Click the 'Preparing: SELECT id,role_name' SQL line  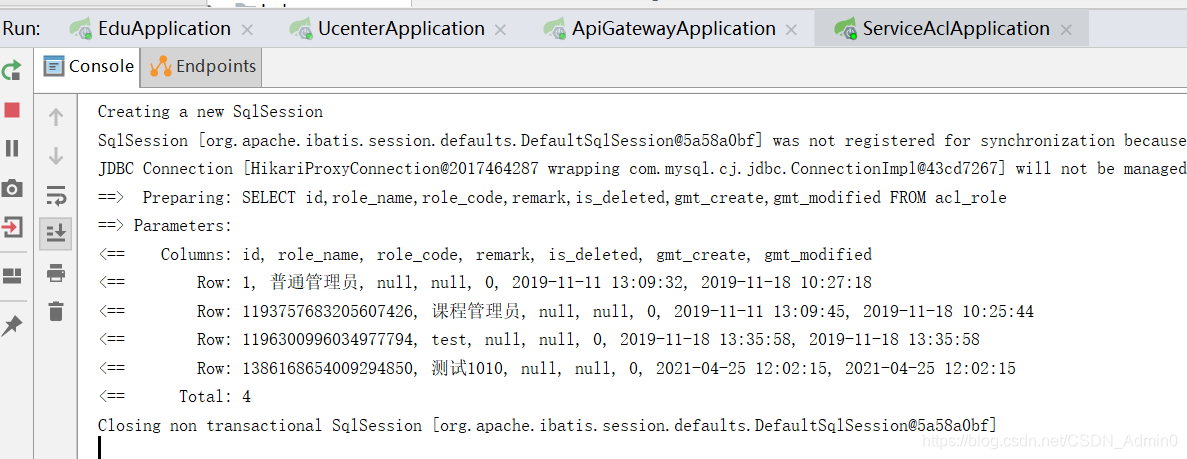552,198
